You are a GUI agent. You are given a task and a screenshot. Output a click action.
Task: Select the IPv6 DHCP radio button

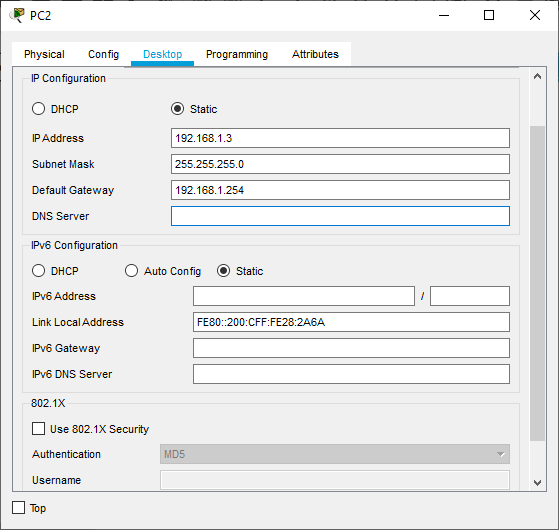point(39,271)
